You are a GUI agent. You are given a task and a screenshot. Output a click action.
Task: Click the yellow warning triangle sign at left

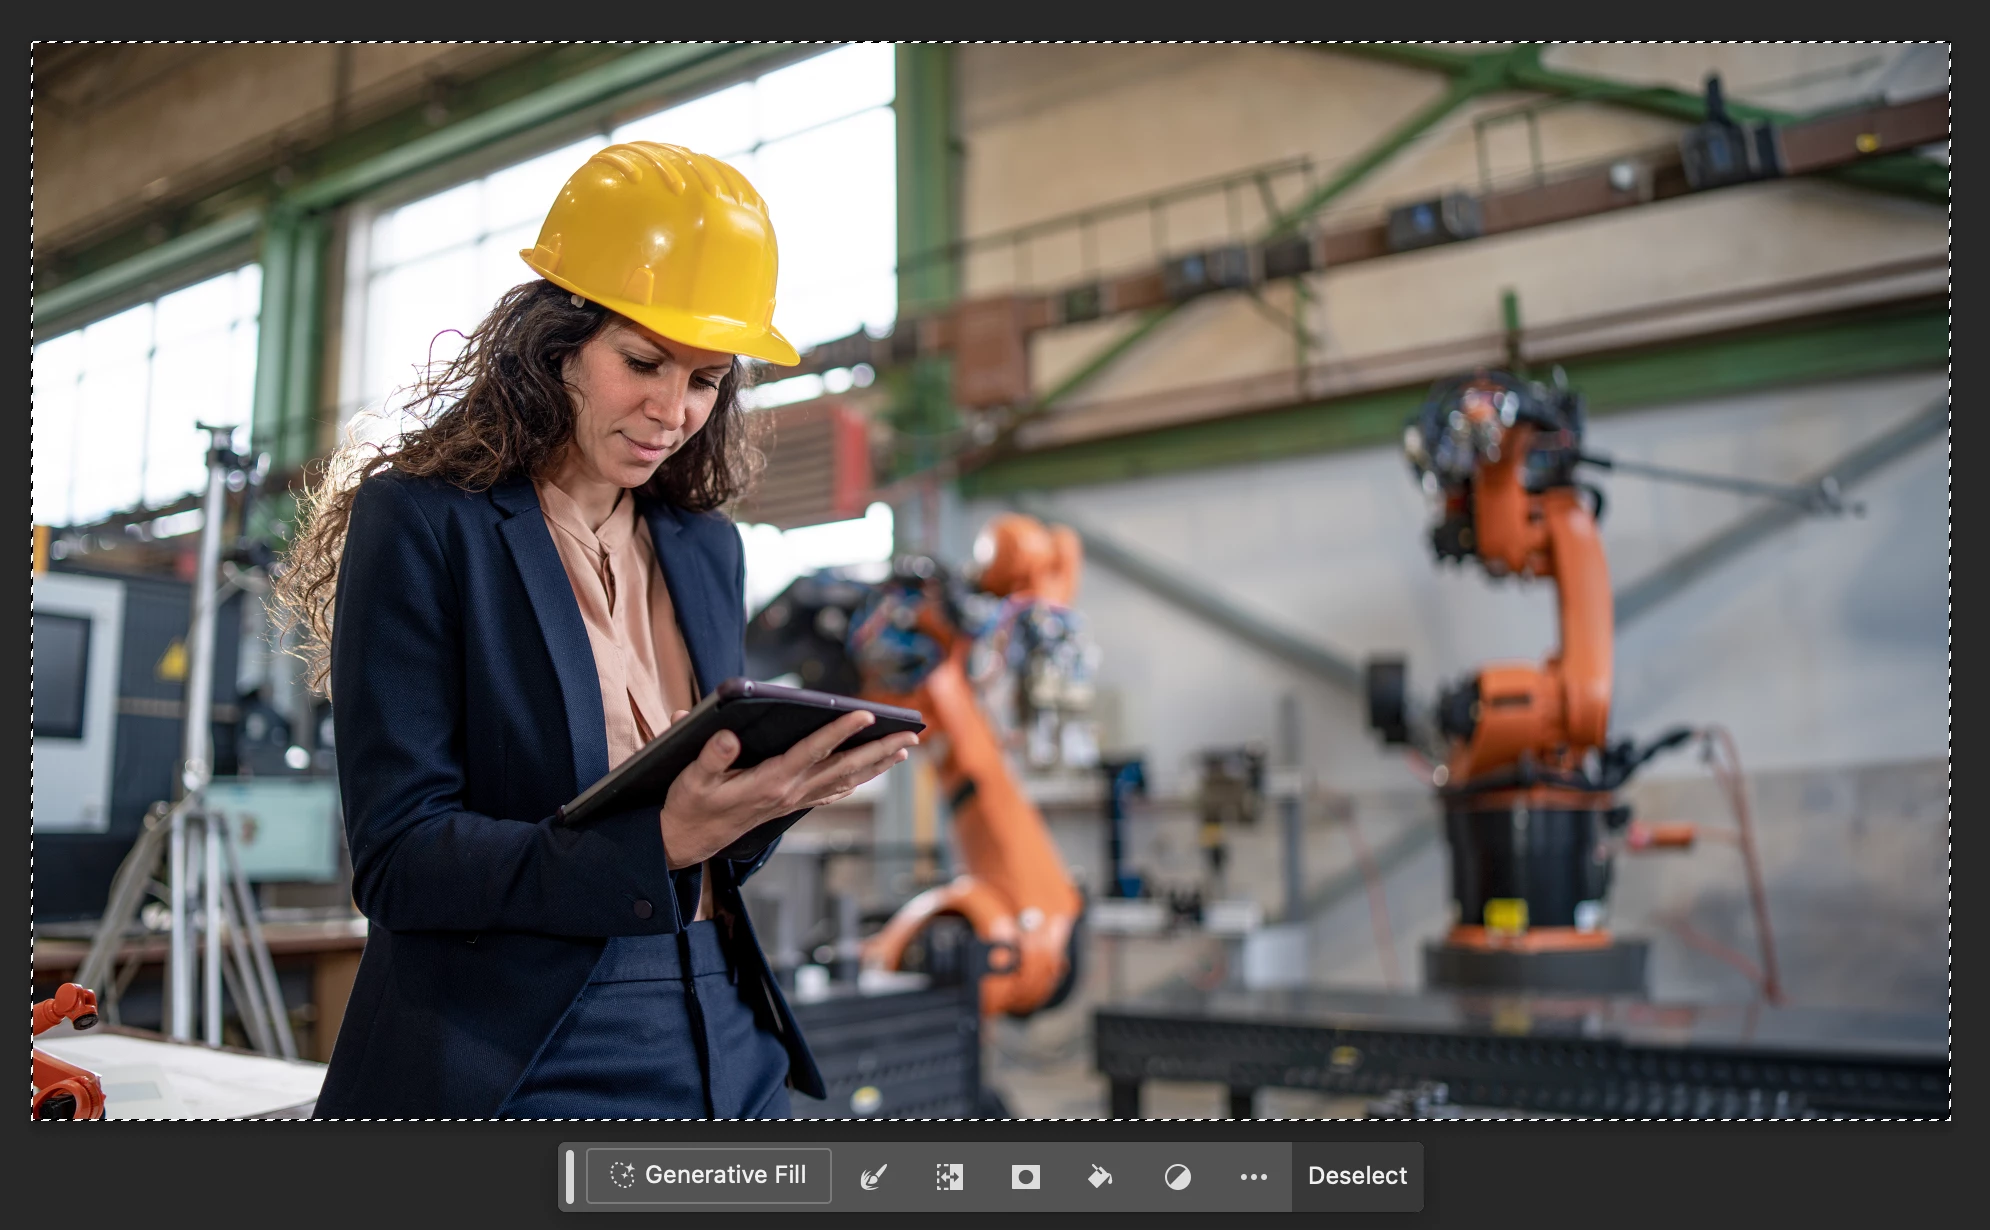[173, 661]
